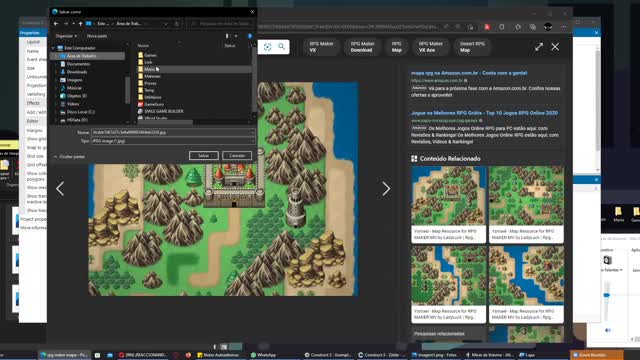This screenshot has width=640, height=360.
Task: Close the Bing image viewer
Action: (555, 47)
